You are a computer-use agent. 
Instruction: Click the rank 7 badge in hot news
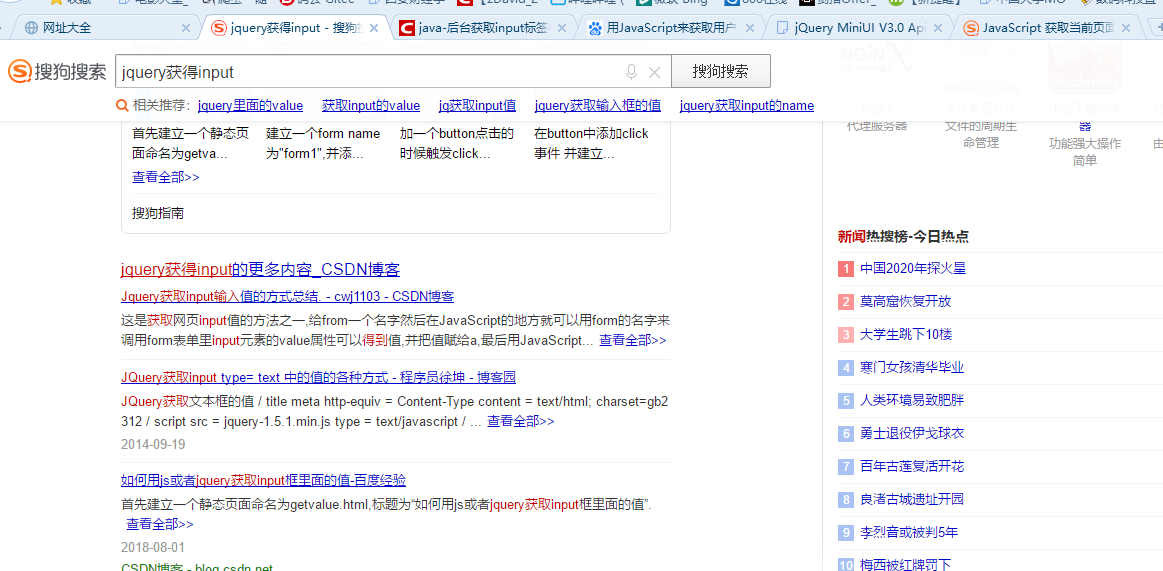tap(846, 466)
